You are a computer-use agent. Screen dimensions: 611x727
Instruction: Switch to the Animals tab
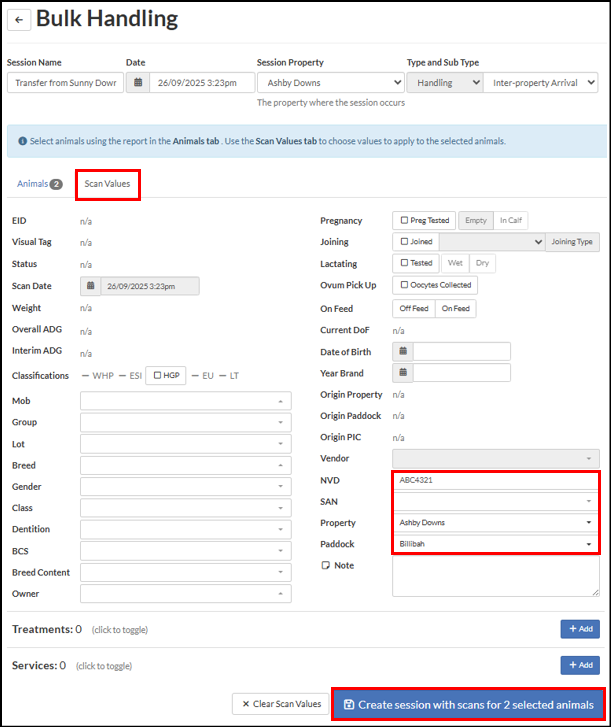coord(39,184)
